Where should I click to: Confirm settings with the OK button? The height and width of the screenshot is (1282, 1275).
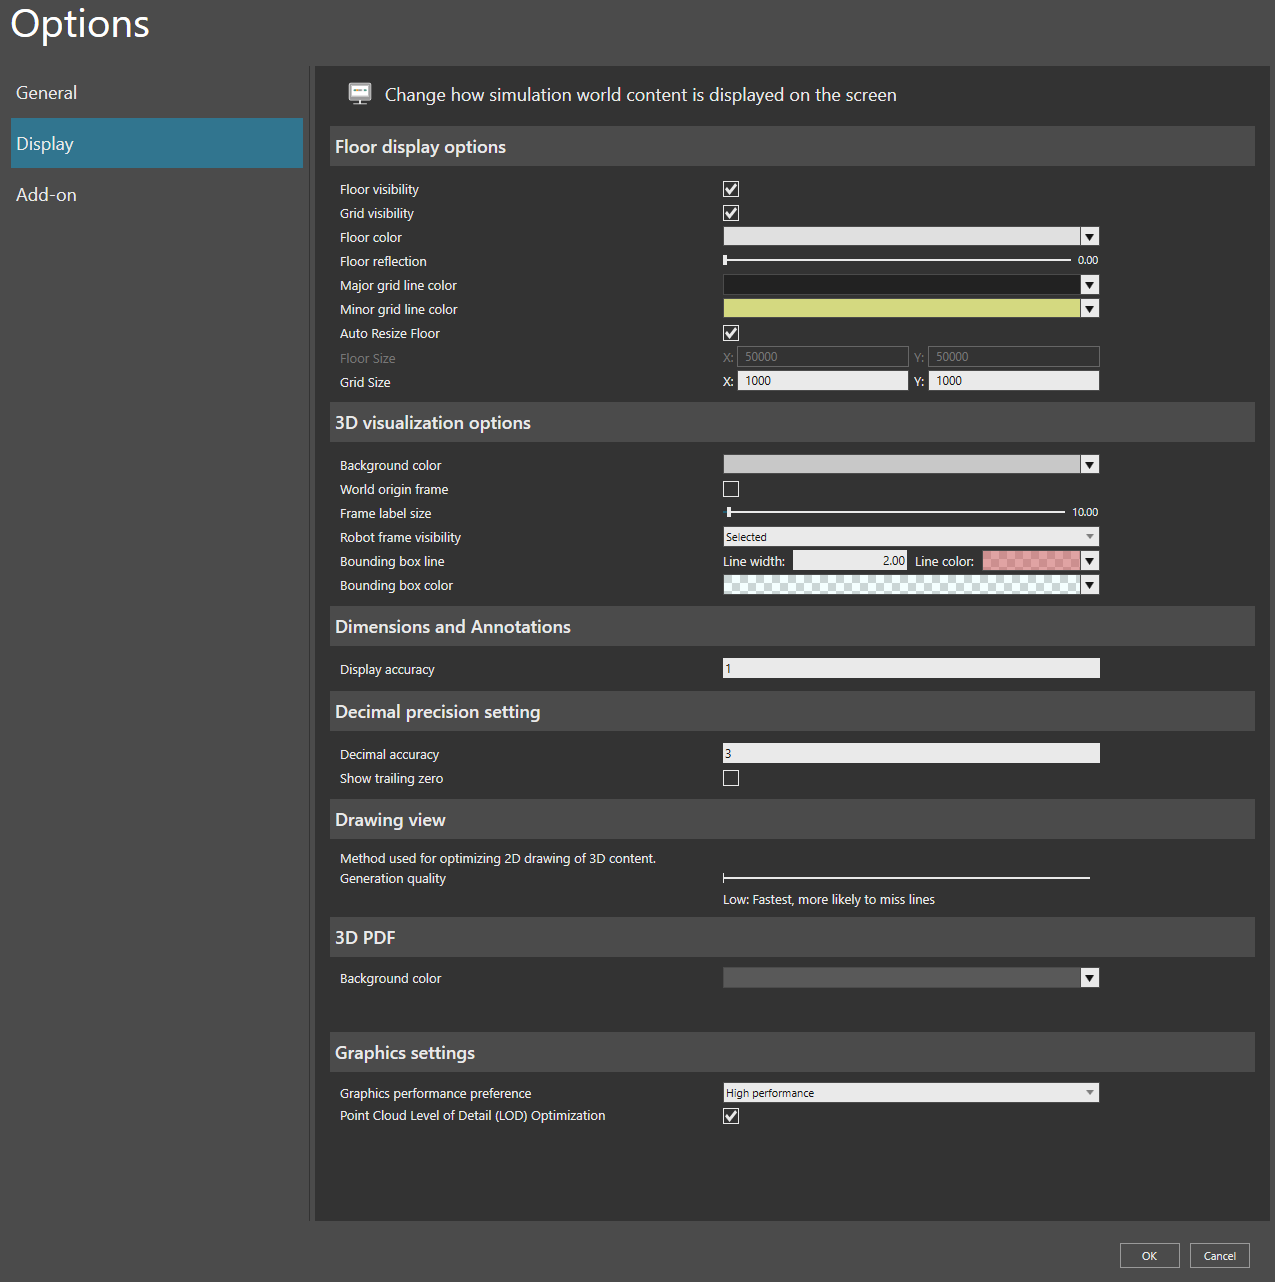1150,1256
